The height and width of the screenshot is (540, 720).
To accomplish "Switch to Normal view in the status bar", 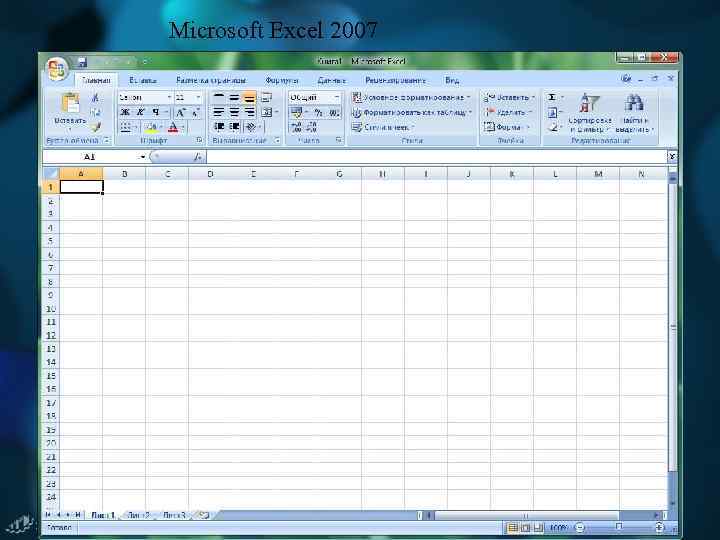I will tap(512, 528).
